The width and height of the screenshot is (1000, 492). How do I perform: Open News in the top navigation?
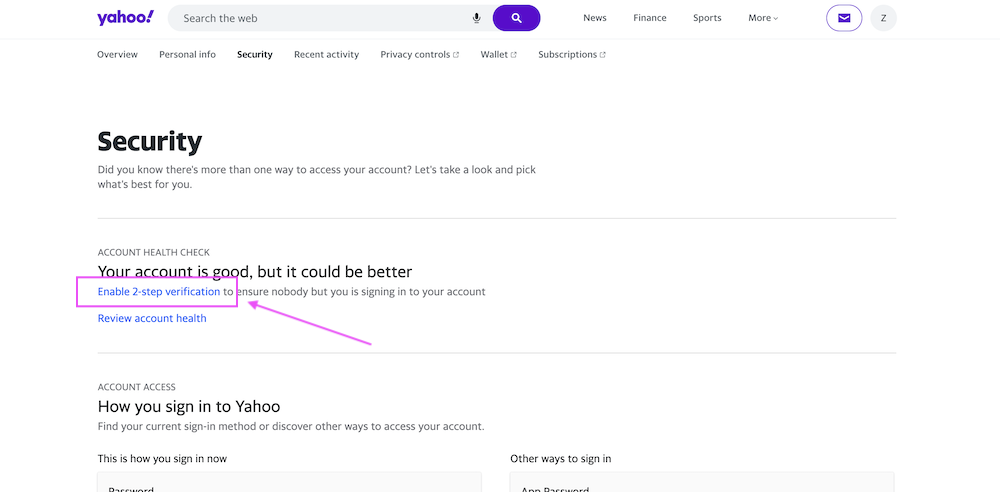tap(595, 18)
